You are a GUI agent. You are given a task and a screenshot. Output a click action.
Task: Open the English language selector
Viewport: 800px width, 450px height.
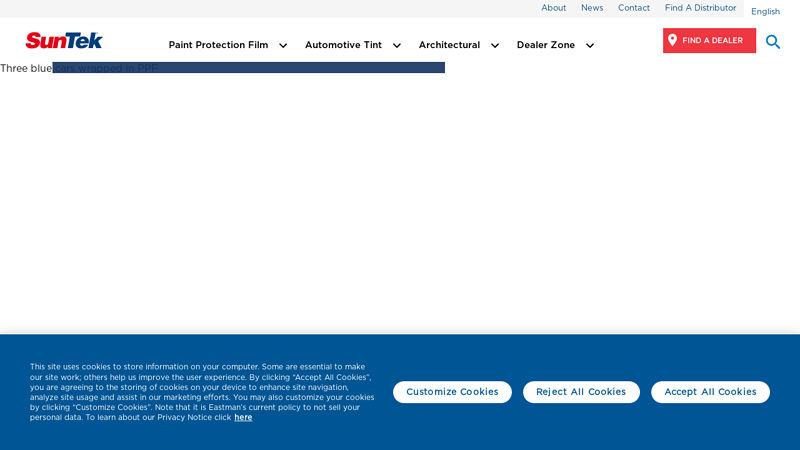(765, 12)
